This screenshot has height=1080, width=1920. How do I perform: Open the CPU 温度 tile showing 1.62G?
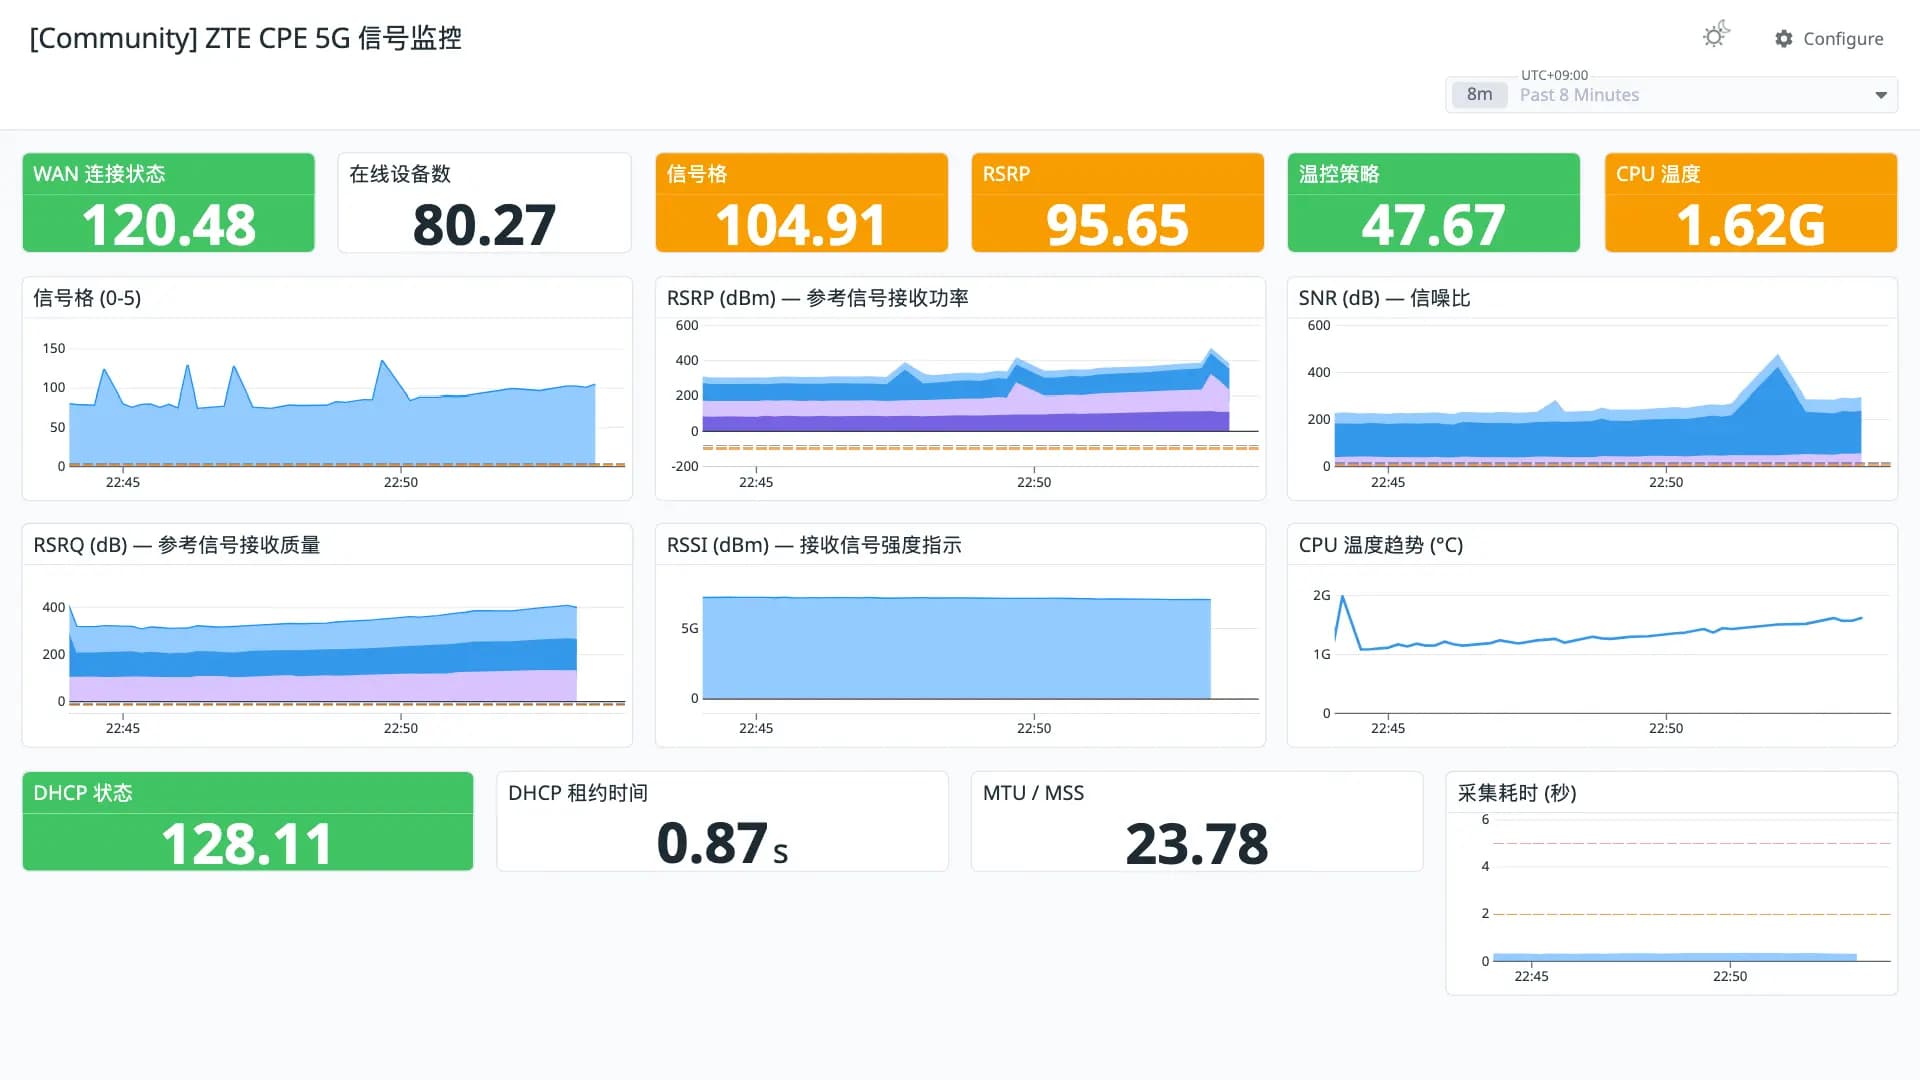(1750, 203)
